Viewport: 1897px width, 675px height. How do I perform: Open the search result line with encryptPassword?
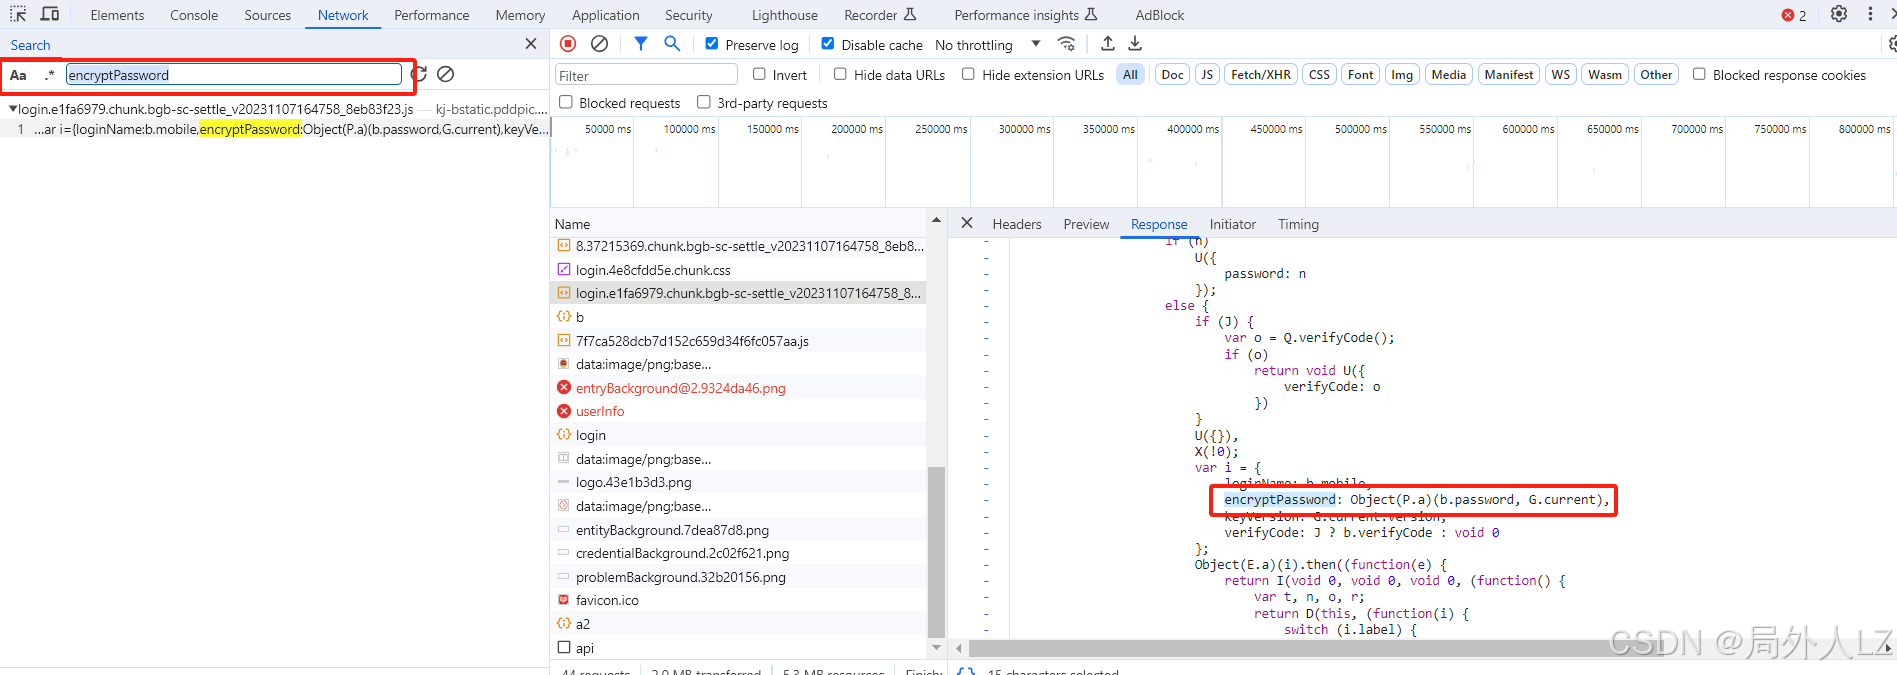pos(275,129)
